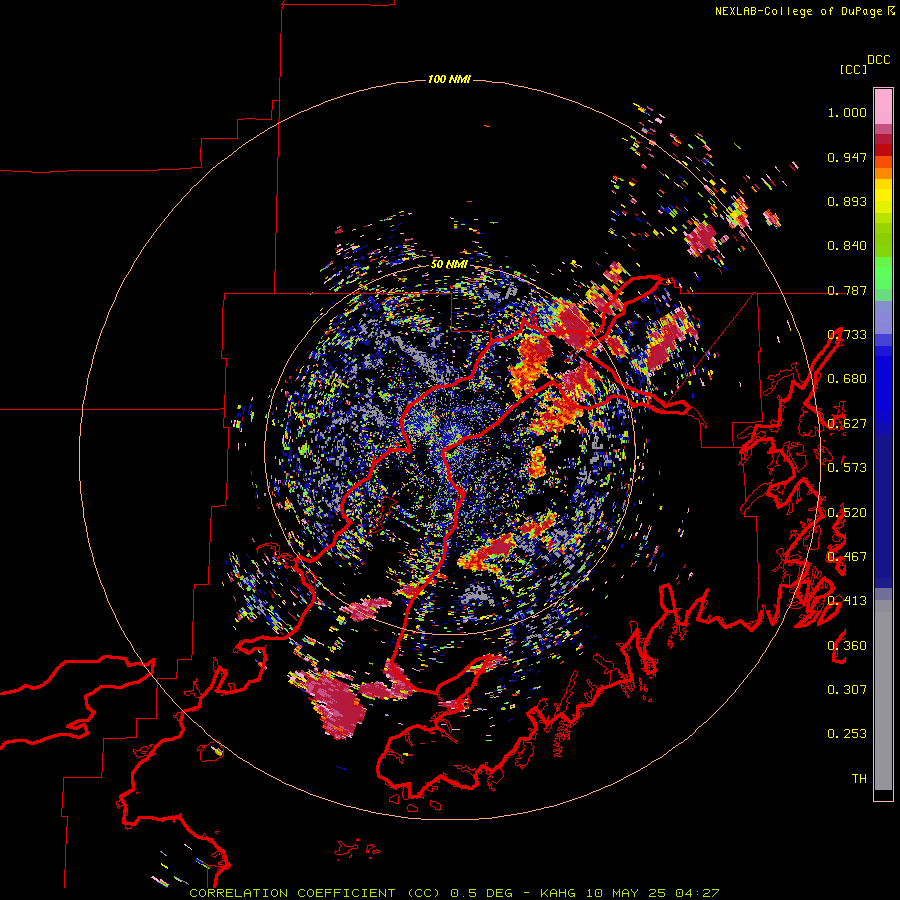Select the 0.467 scale value
Viewport: 900px width, 900px height.
(847, 557)
